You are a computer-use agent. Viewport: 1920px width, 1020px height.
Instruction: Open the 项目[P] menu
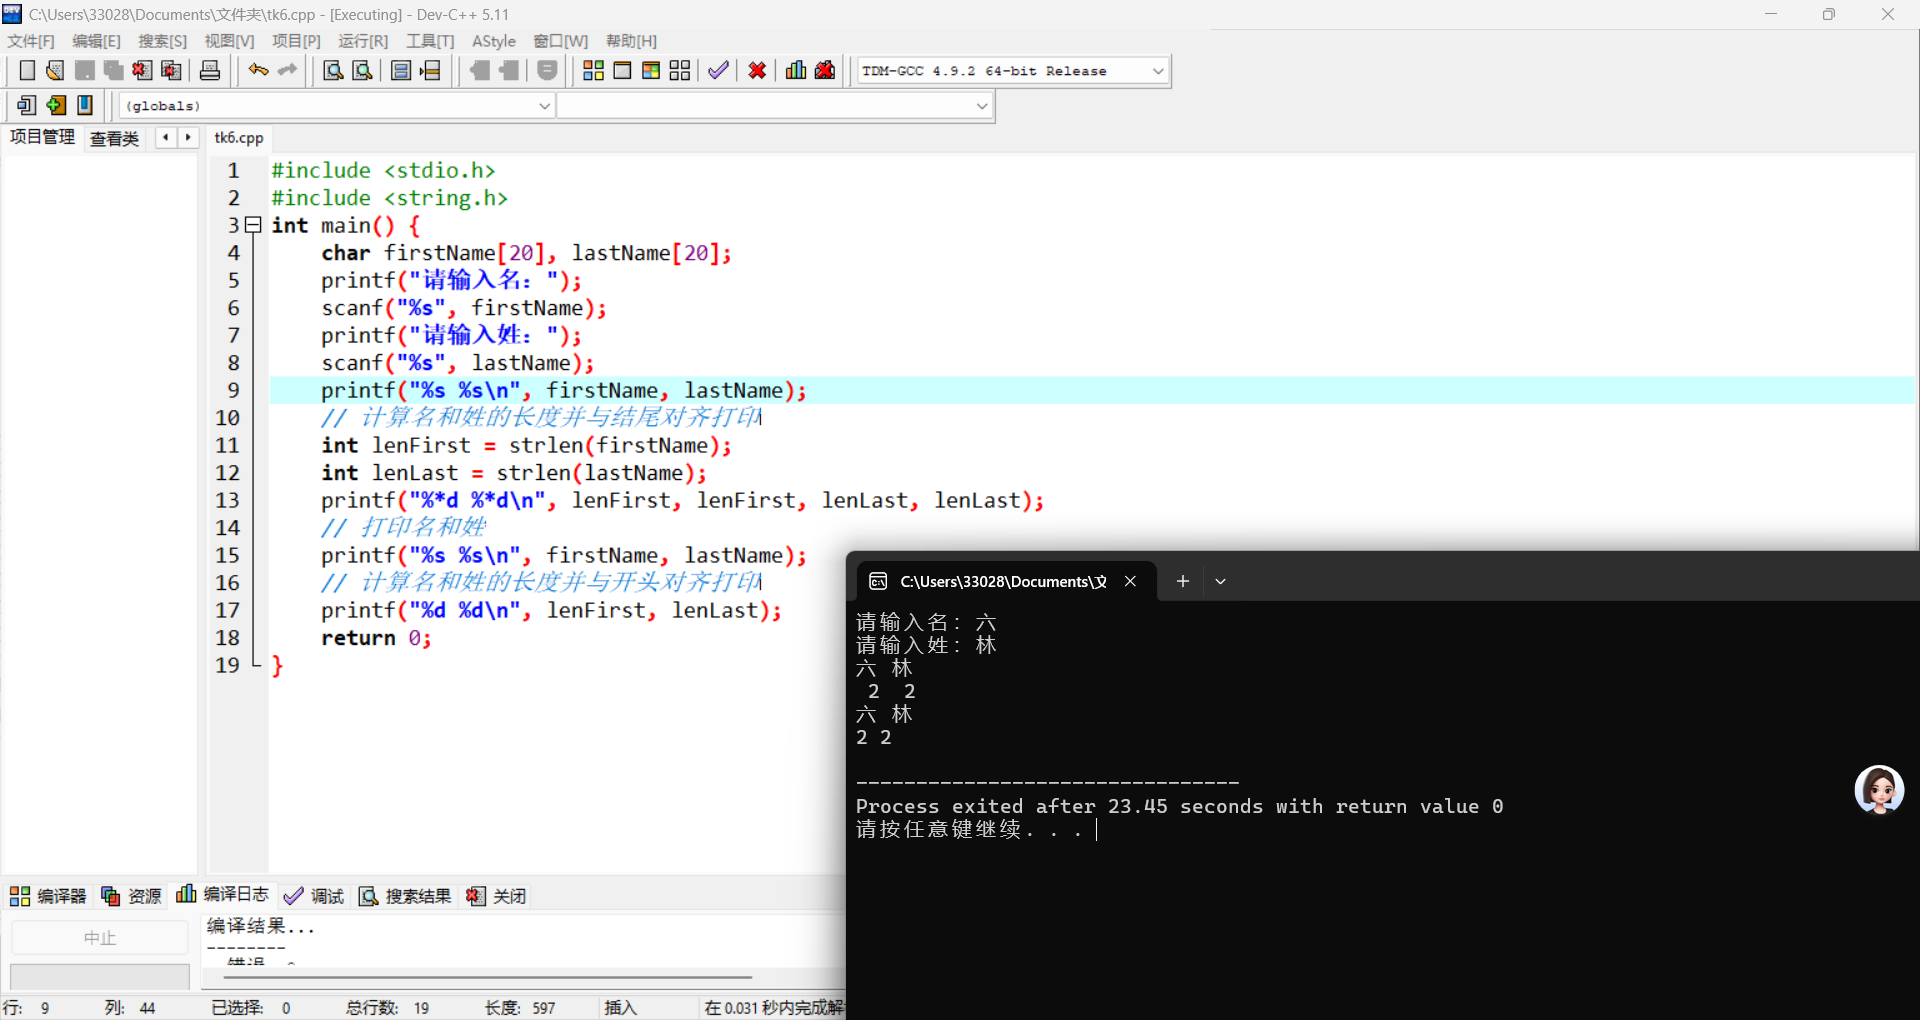(x=296, y=41)
